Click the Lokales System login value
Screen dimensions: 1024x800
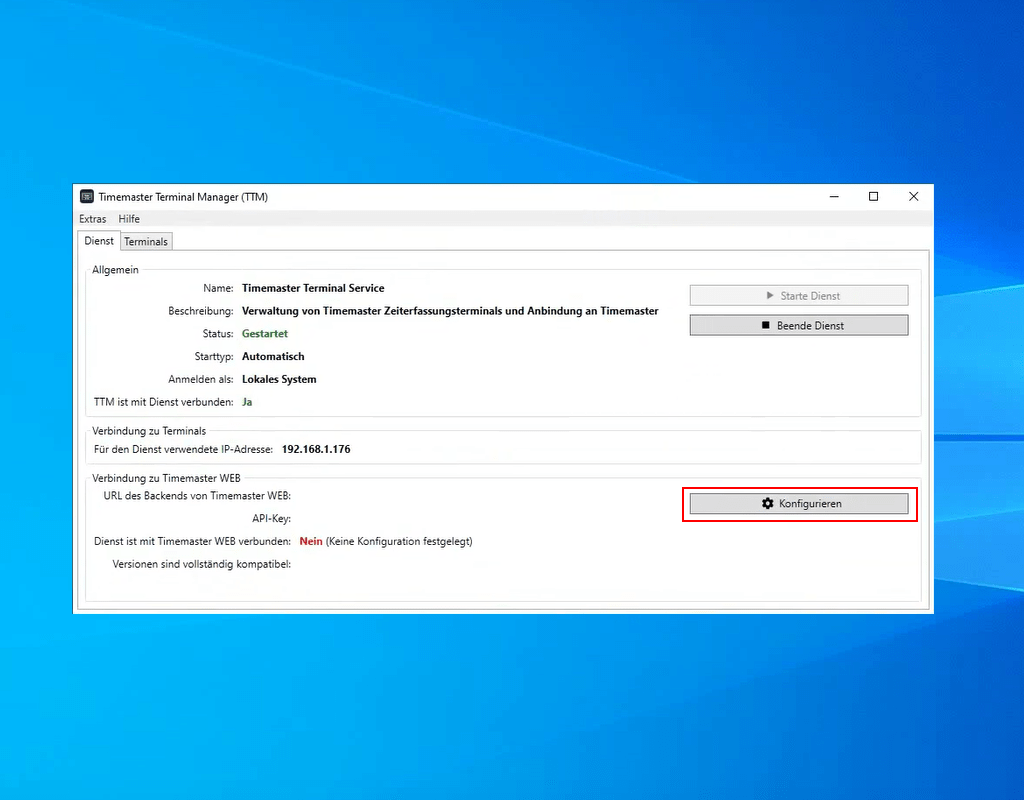tap(279, 379)
